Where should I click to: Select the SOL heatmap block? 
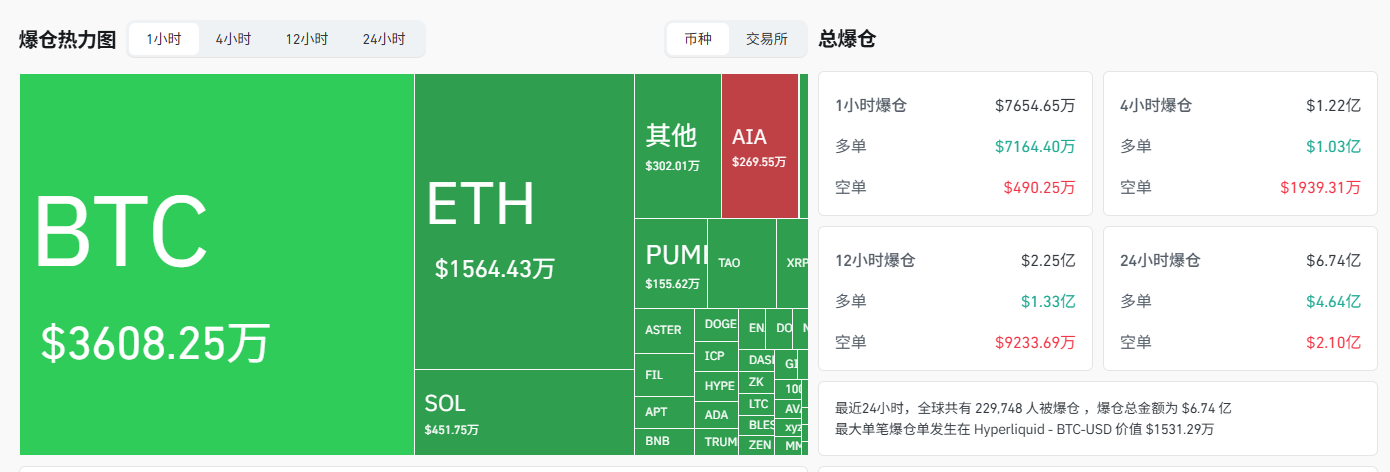coord(524,412)
